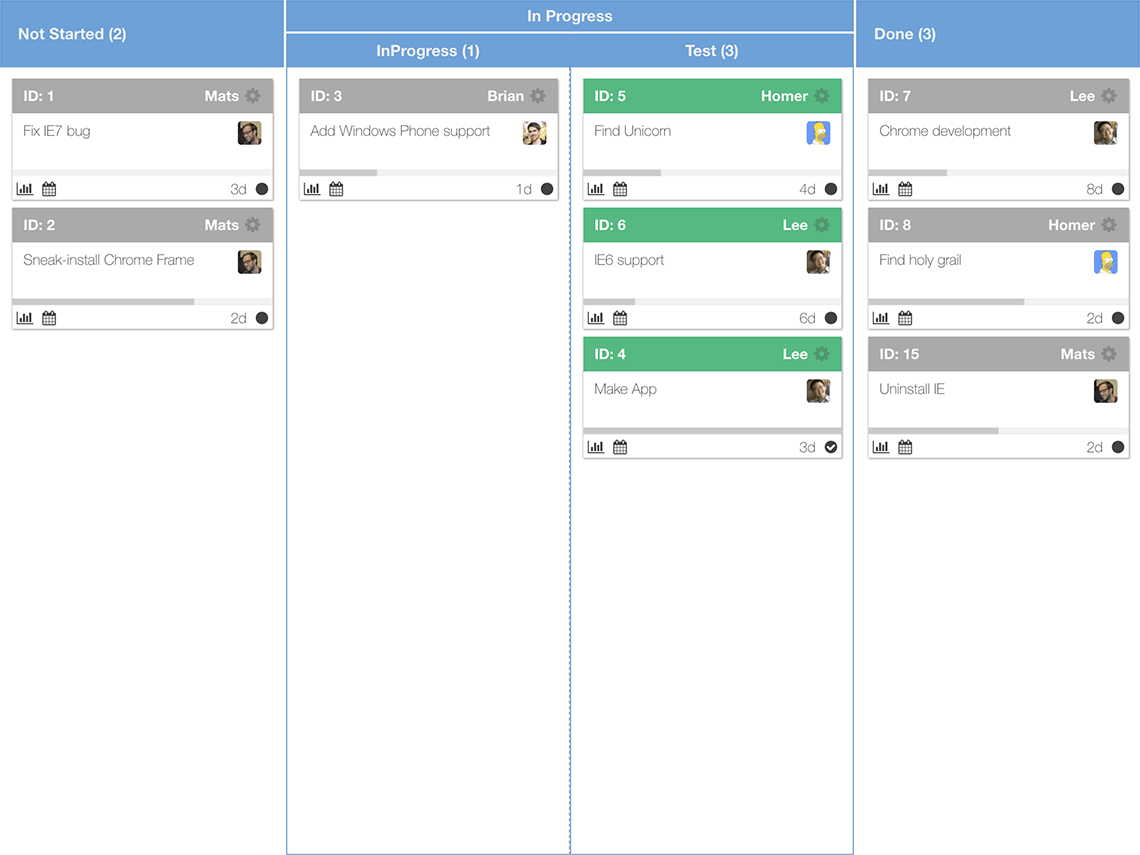Viewport: 1140px width, 855px height.
Task: Expand gear options on ID: 8 Homer card
Action: pyautogui.click(x=1109, y=225)
